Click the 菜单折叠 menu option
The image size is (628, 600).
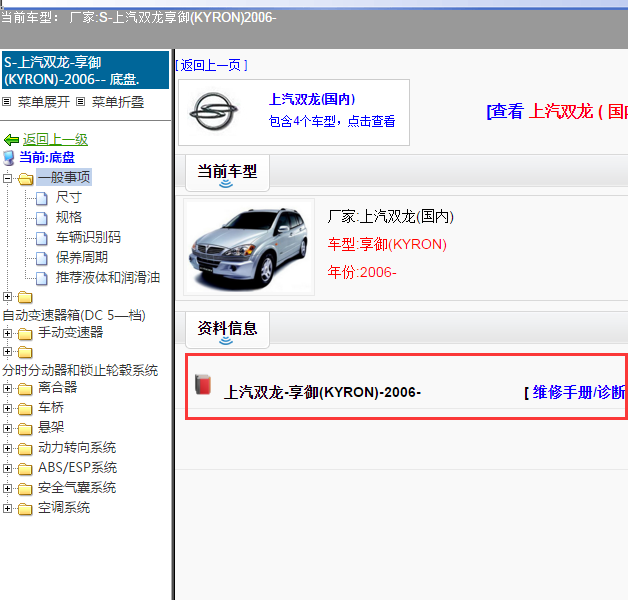(118, 102)
